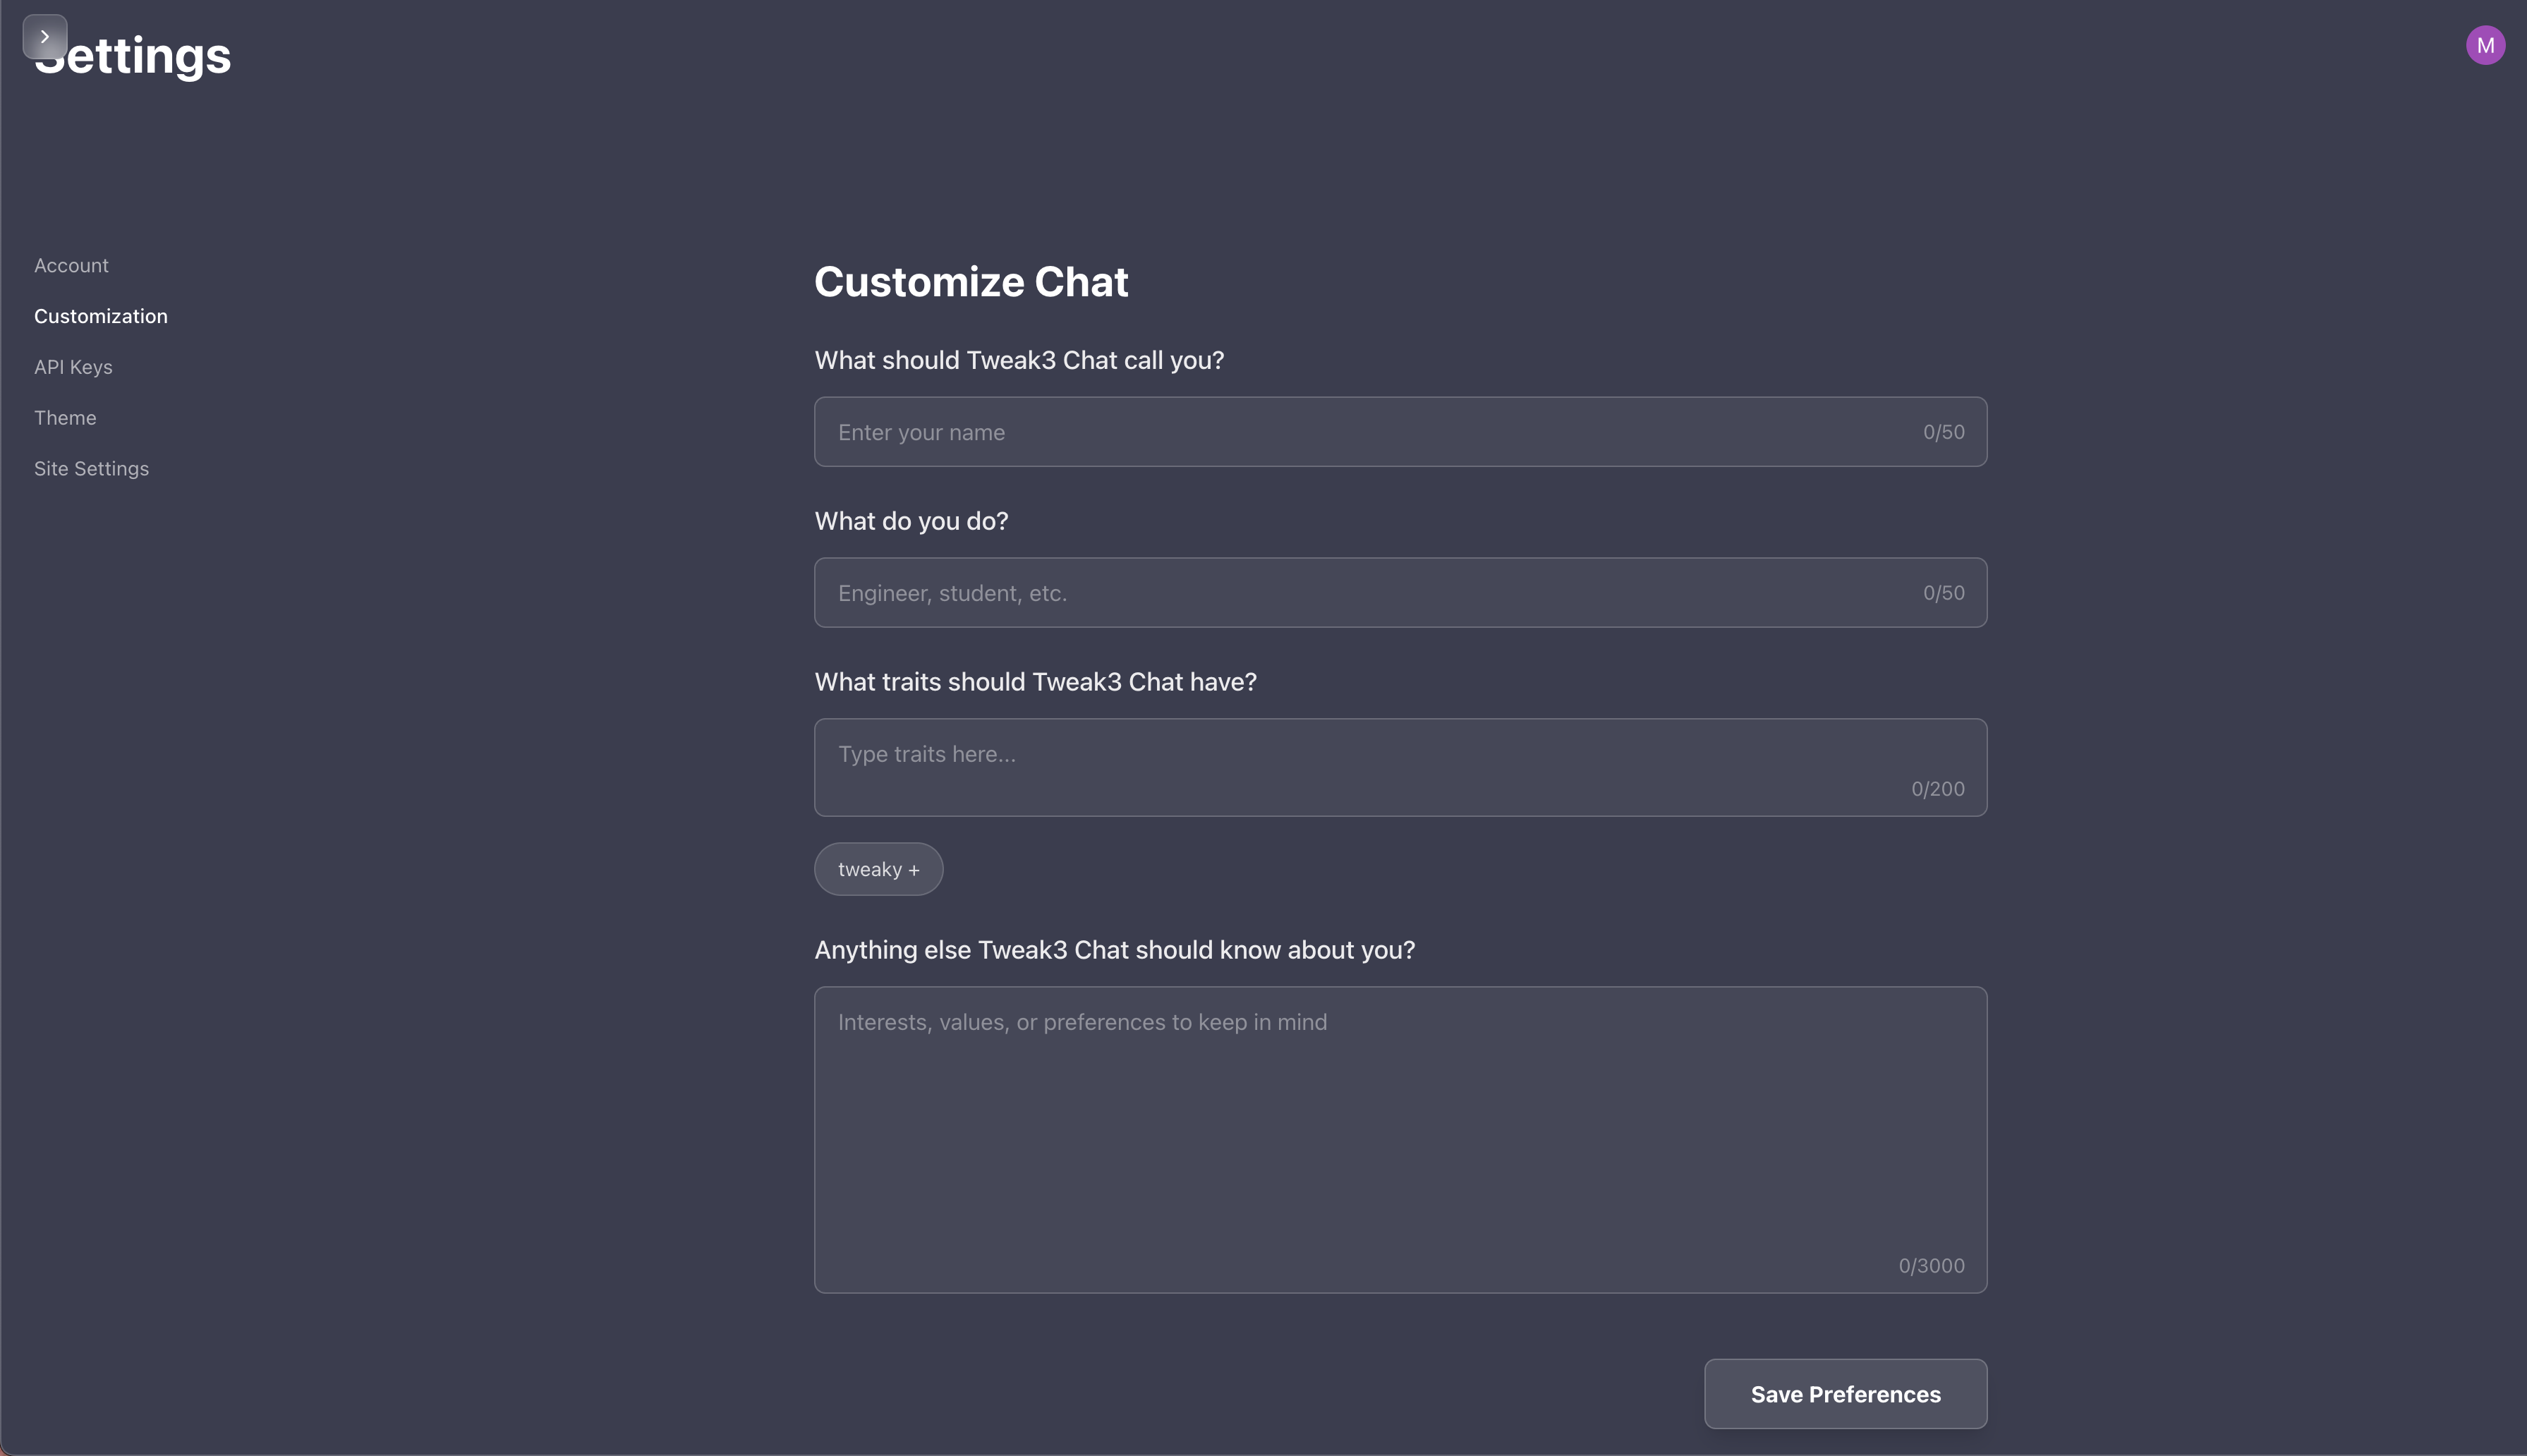Click the 0/200 character counter
This screenshot has width=2527, height=1456.
[1937, 789]
